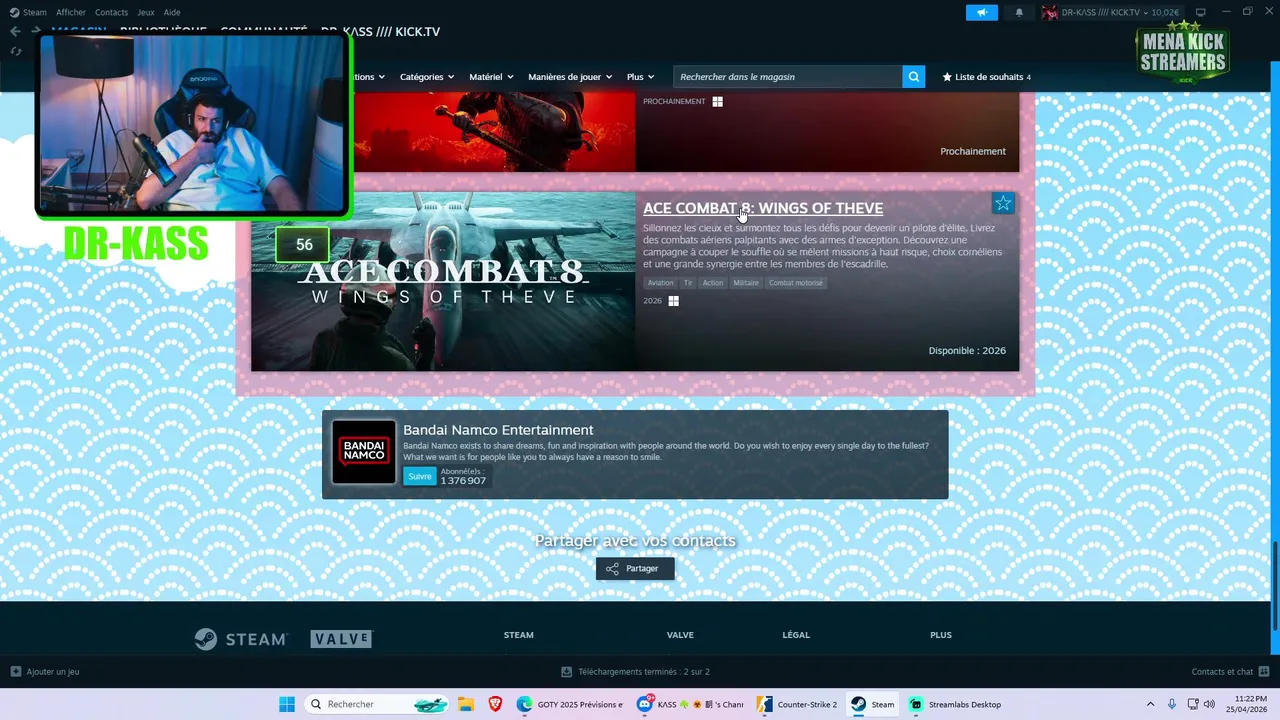Screen dimensions: 1280x720
Task: Expand the Manières de jouer dropdown
Action: pyautogui.click(x=570, y=77)
